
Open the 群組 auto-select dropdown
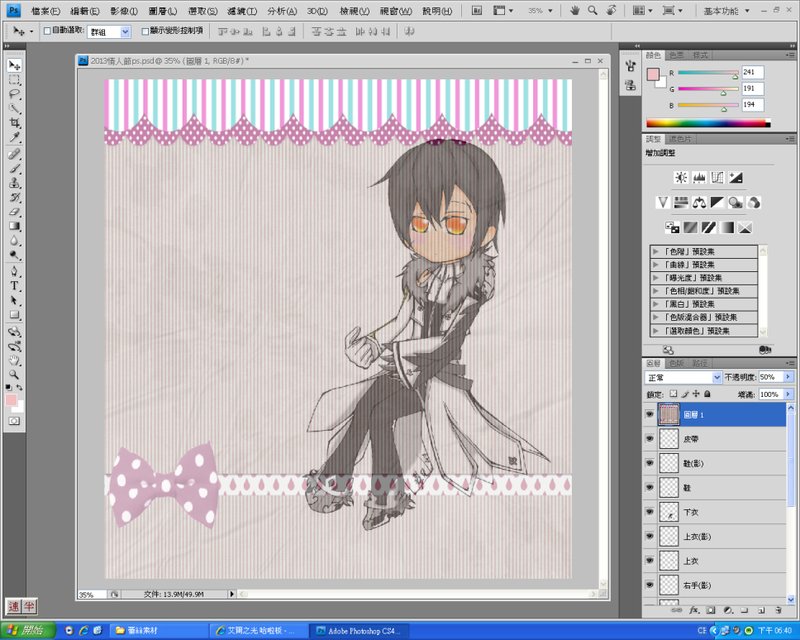click(125, 32)
